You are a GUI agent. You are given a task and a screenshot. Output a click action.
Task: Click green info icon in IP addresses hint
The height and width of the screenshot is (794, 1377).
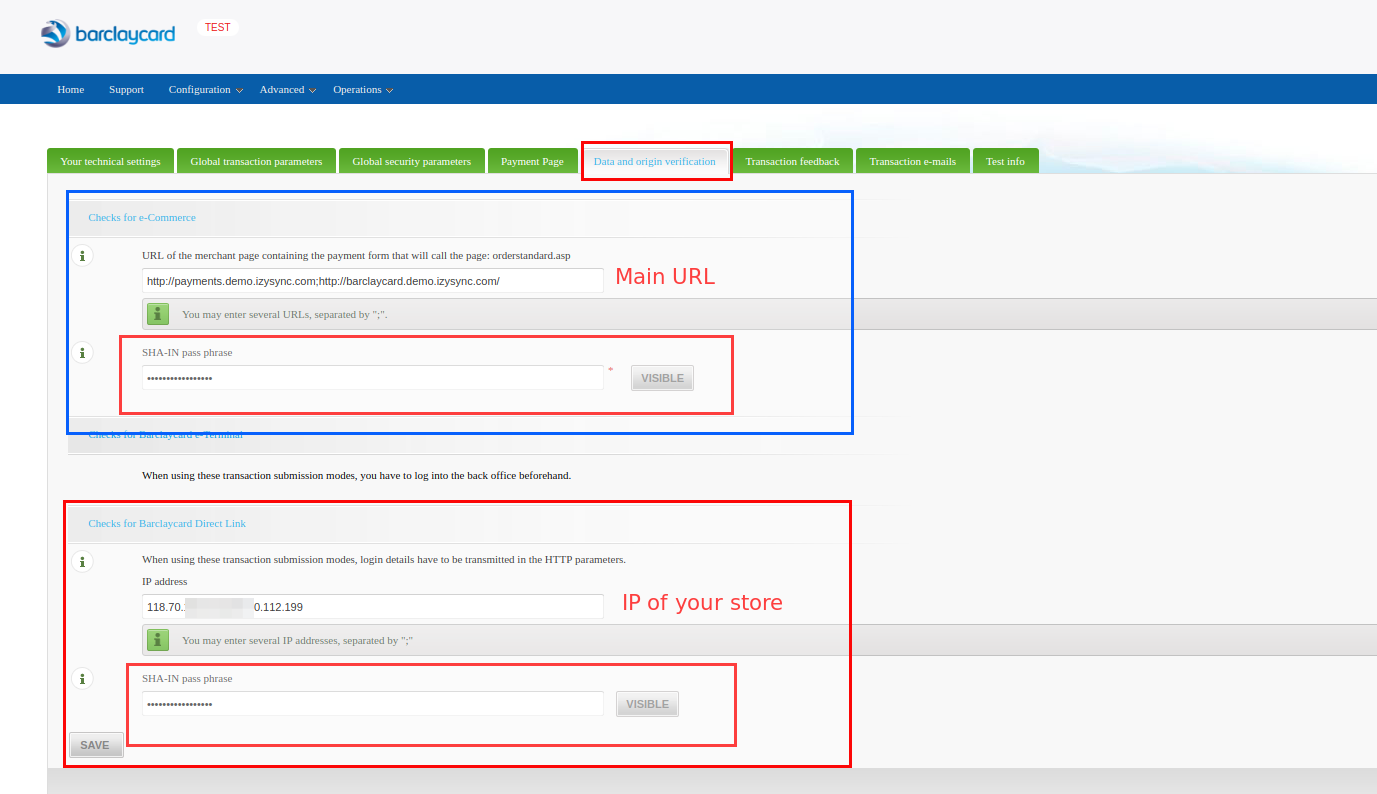tap(158, 640)
